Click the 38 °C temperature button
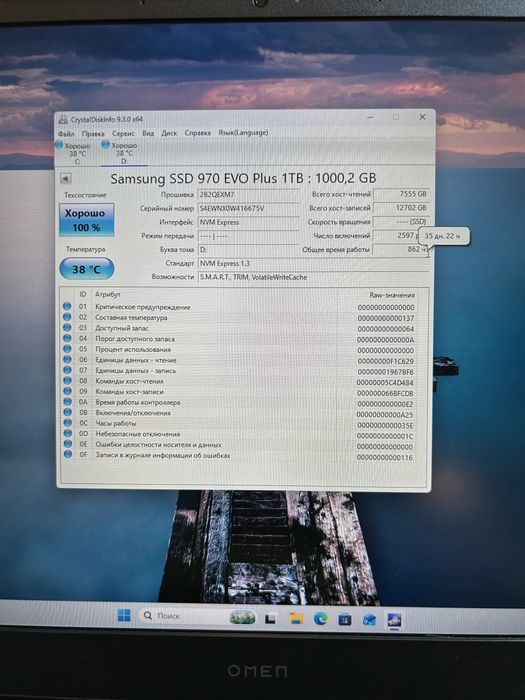 tap(87, 269)
